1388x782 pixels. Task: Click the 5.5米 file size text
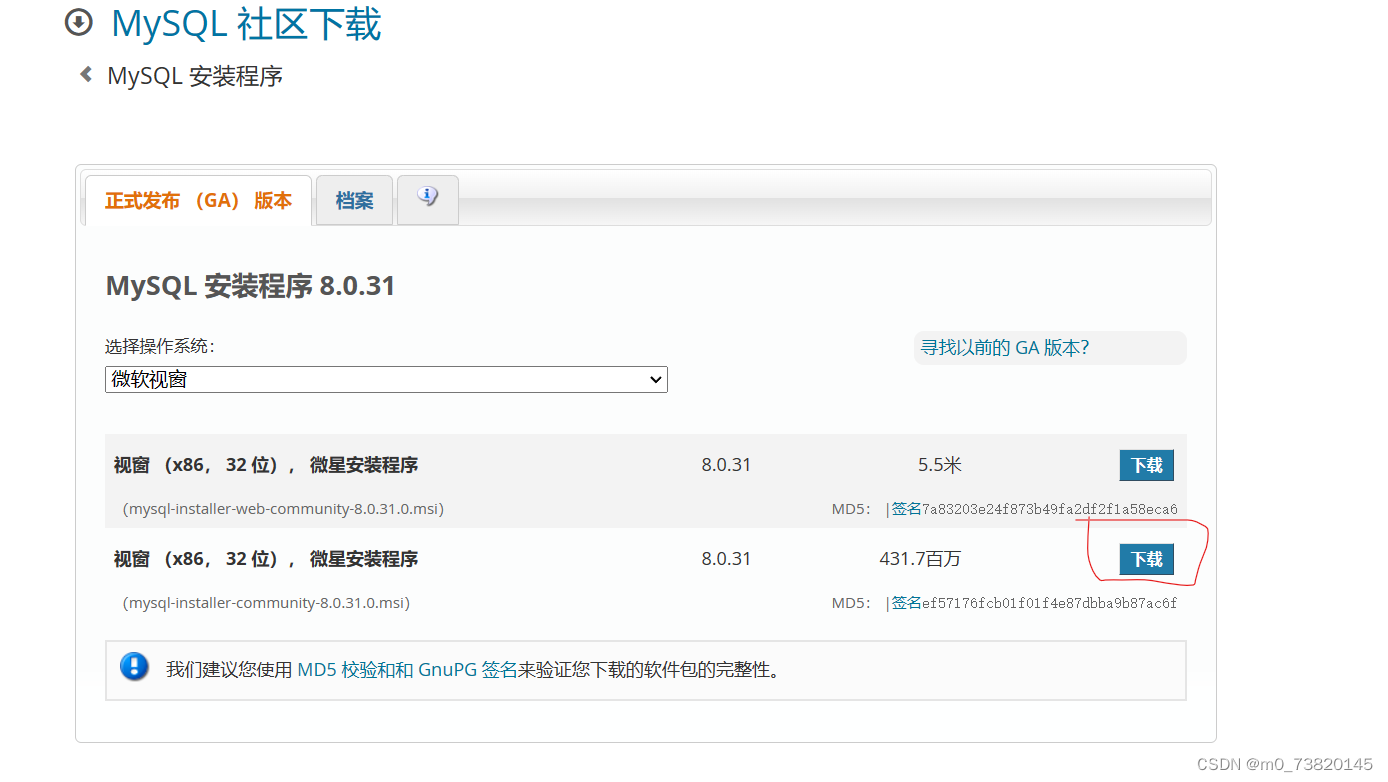click(939, 465)
